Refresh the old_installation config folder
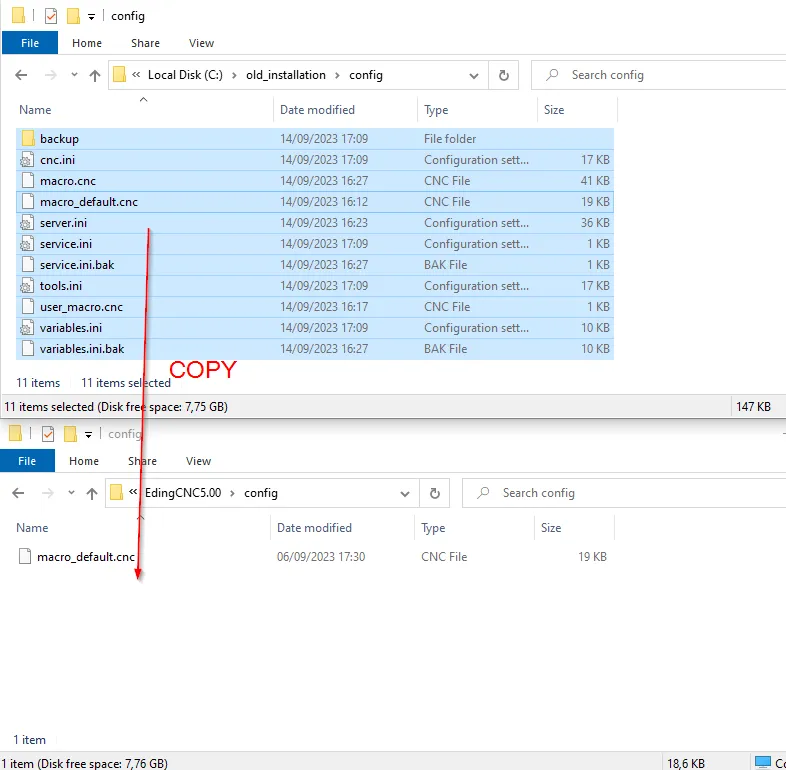The height and width of the screenshot is (770, 786). [504, 76]
